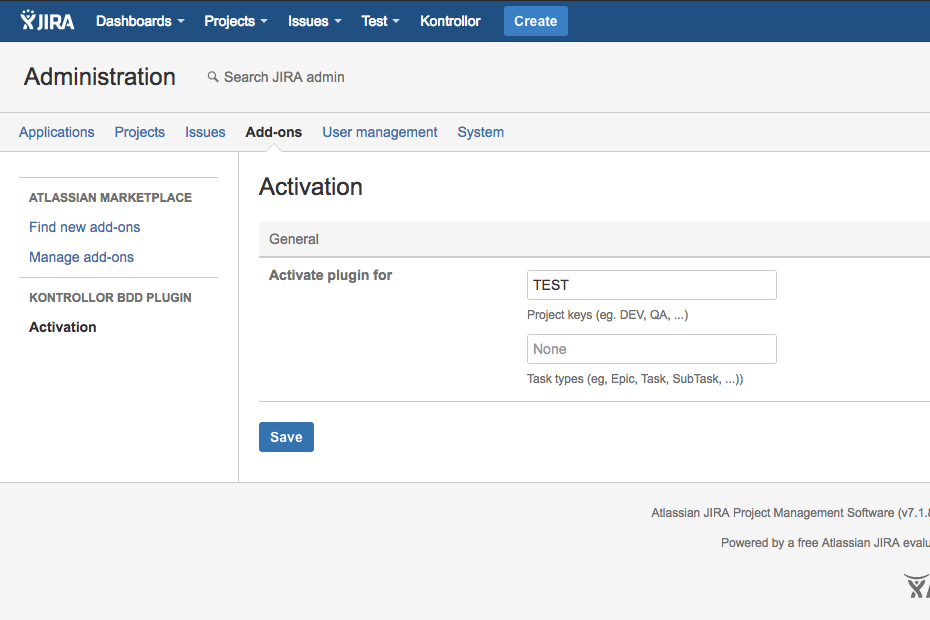Click the Activation page heading
Image resolution: width=930 pixels, height=620 pixels.
tap(311, 187)
